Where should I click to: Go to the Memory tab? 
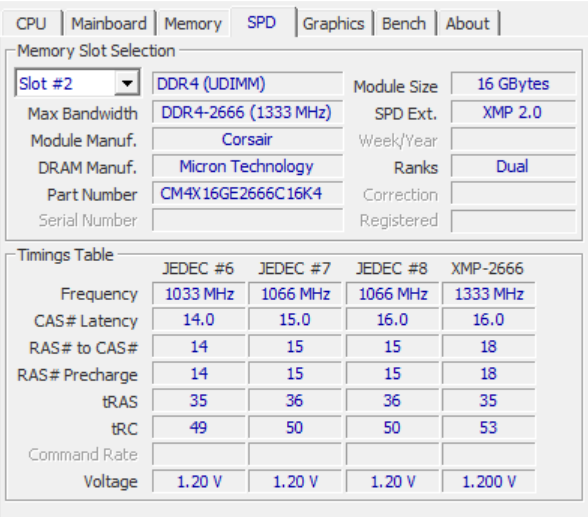tap(193, 24)
